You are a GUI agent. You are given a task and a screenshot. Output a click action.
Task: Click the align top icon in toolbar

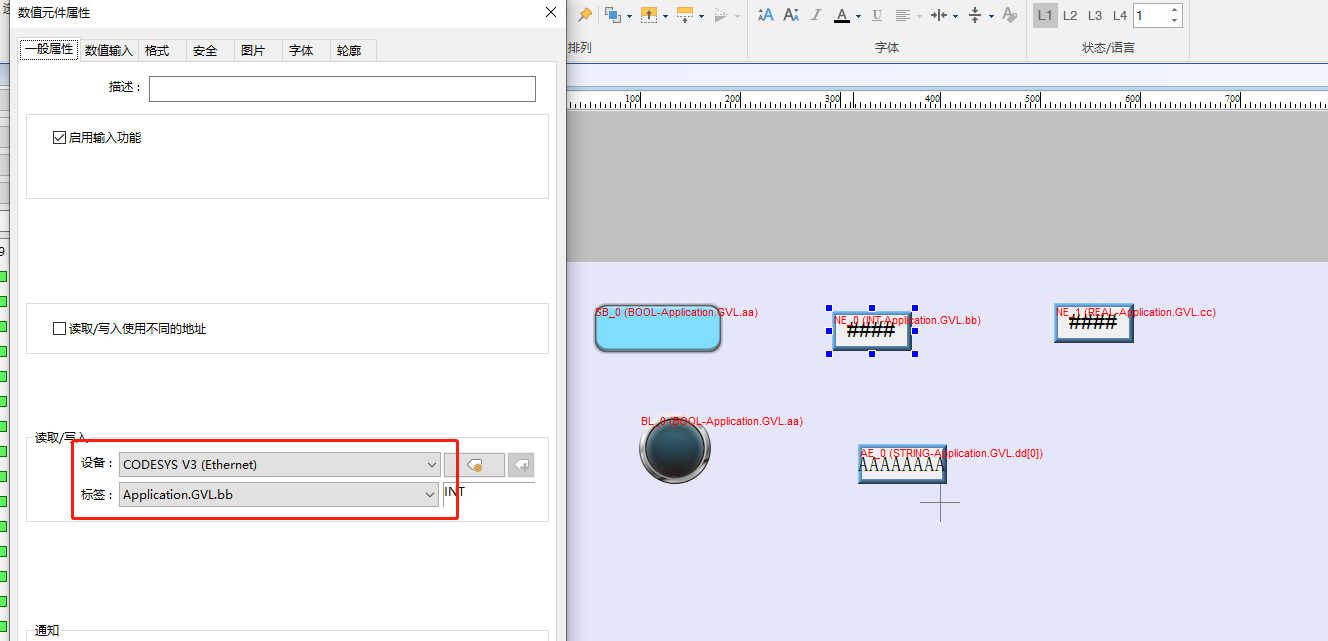[648, 15]
